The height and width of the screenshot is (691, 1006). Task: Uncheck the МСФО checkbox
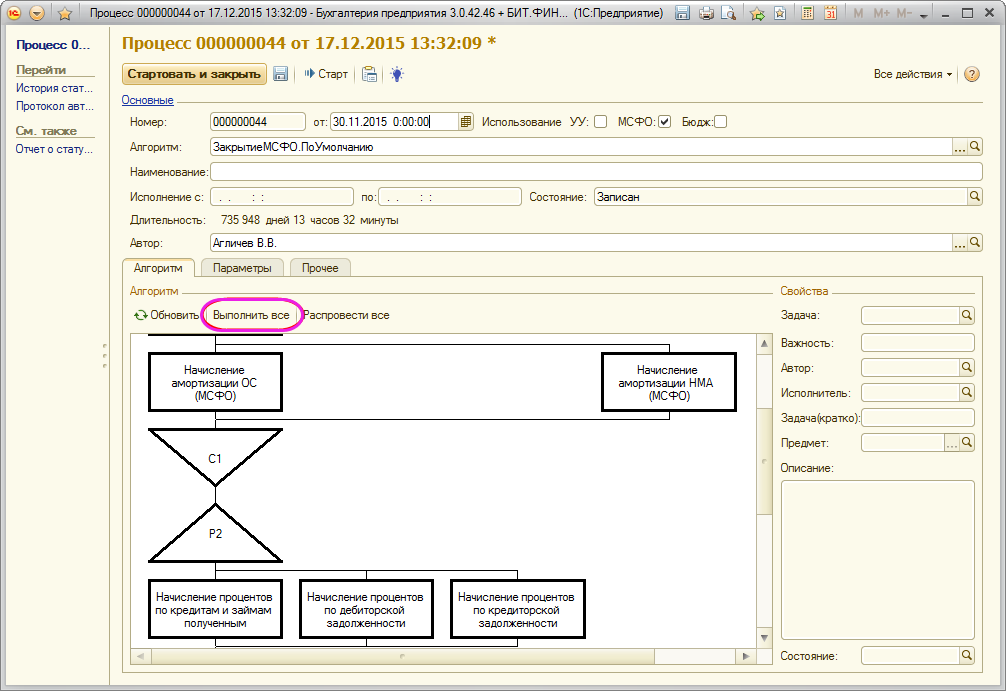pos(664,122)
